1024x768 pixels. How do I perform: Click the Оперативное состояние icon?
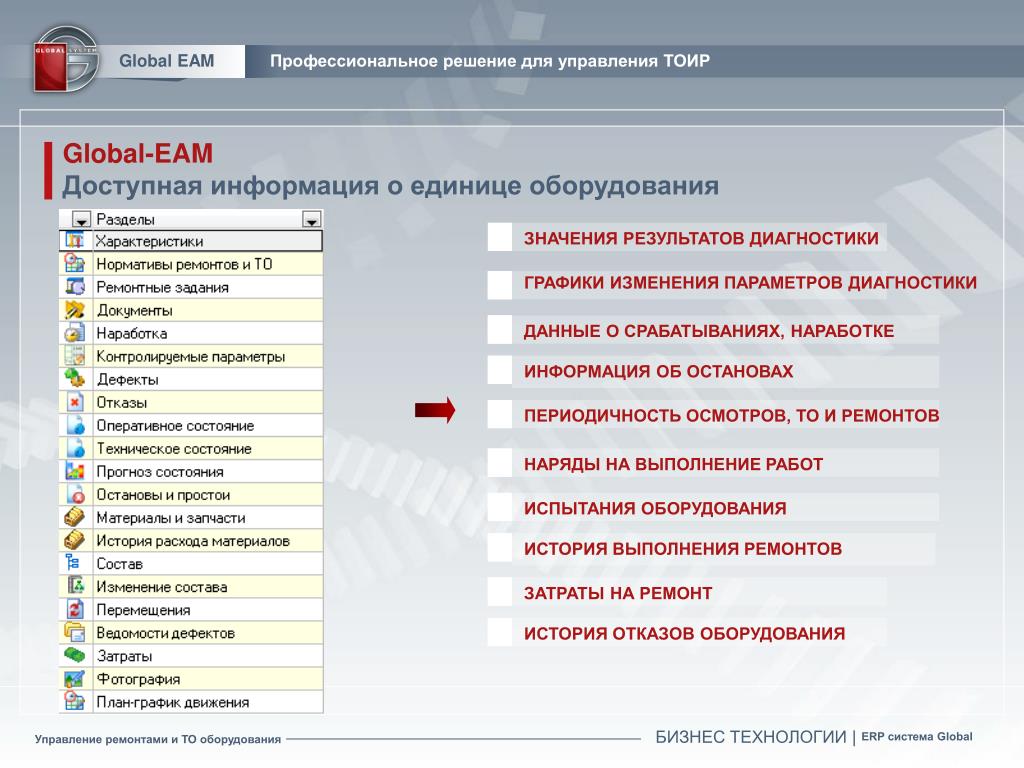point(75,425)
